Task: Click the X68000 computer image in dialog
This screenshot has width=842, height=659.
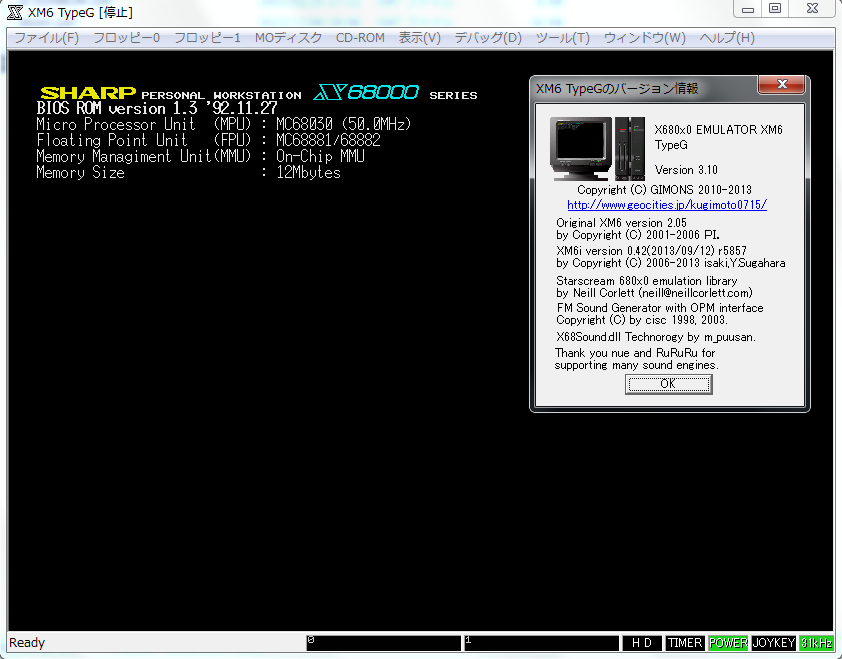Action: 598,148
